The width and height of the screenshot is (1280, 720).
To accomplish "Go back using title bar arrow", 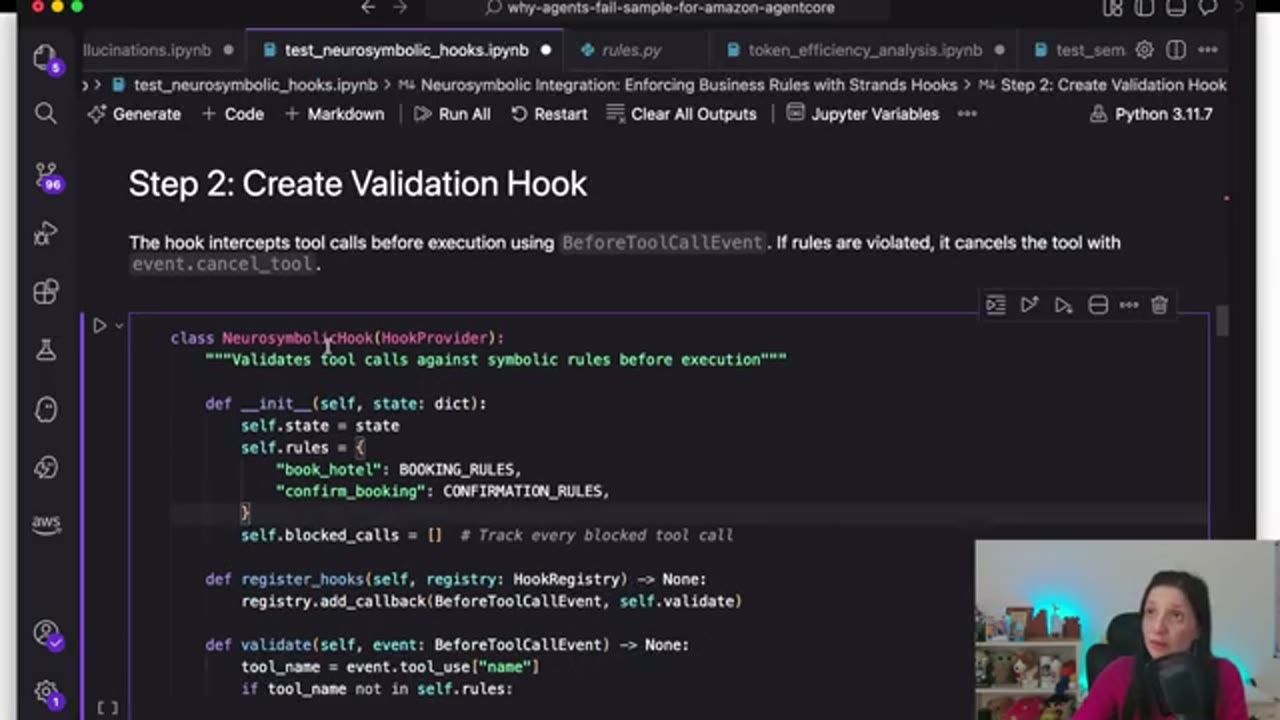I will click(368, 8).
